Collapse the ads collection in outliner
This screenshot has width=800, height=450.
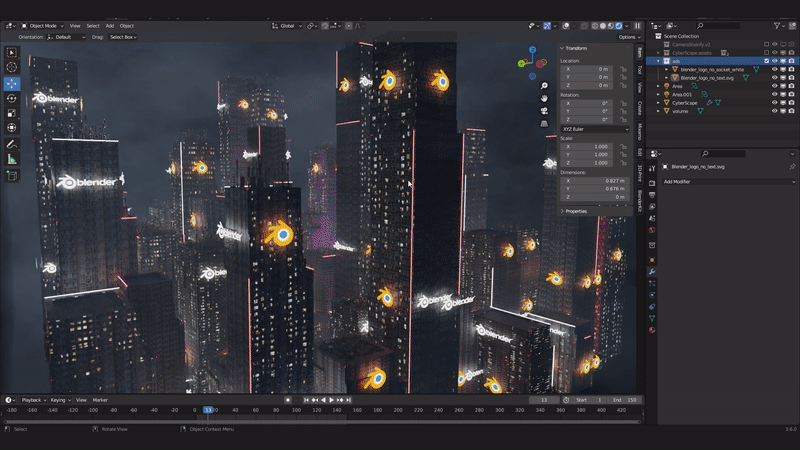pyautogui.click(x=658, y=61)
